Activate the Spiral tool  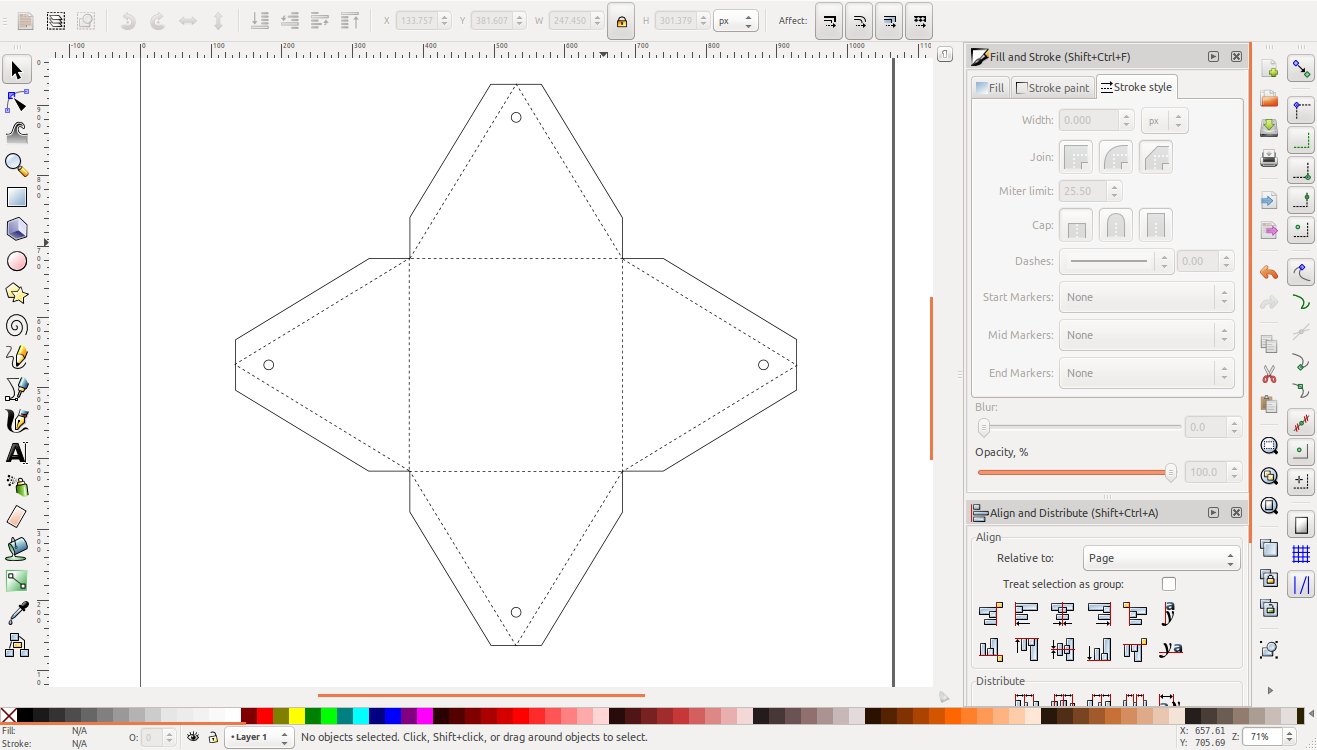pos(17,325)
